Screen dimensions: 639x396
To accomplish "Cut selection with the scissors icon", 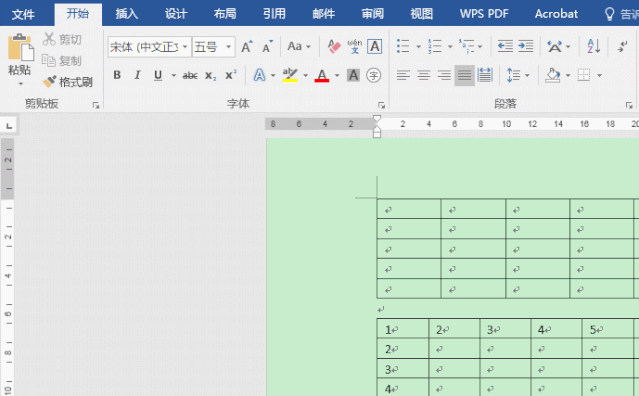I will [x=62, y=39].
